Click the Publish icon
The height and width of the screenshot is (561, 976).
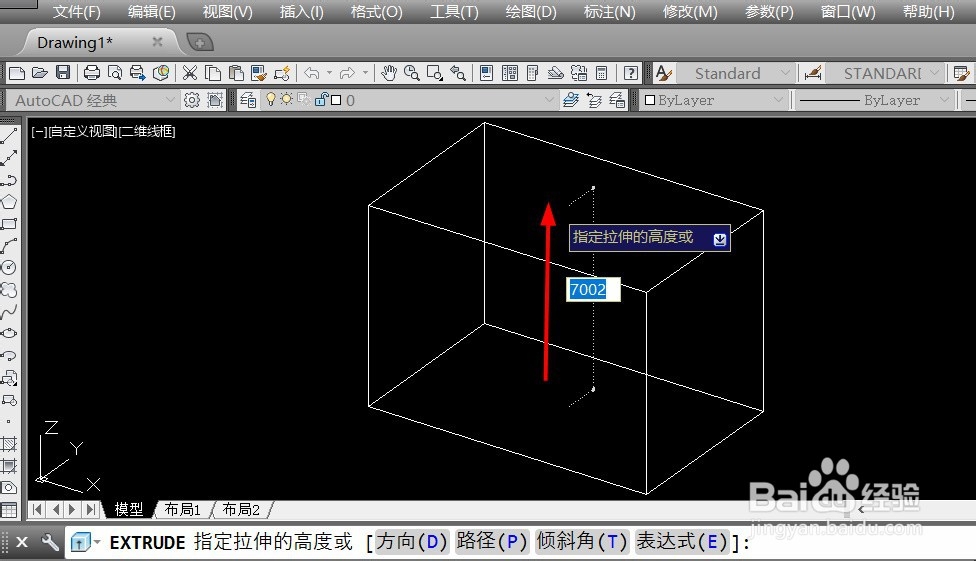[x=138, y=73]
